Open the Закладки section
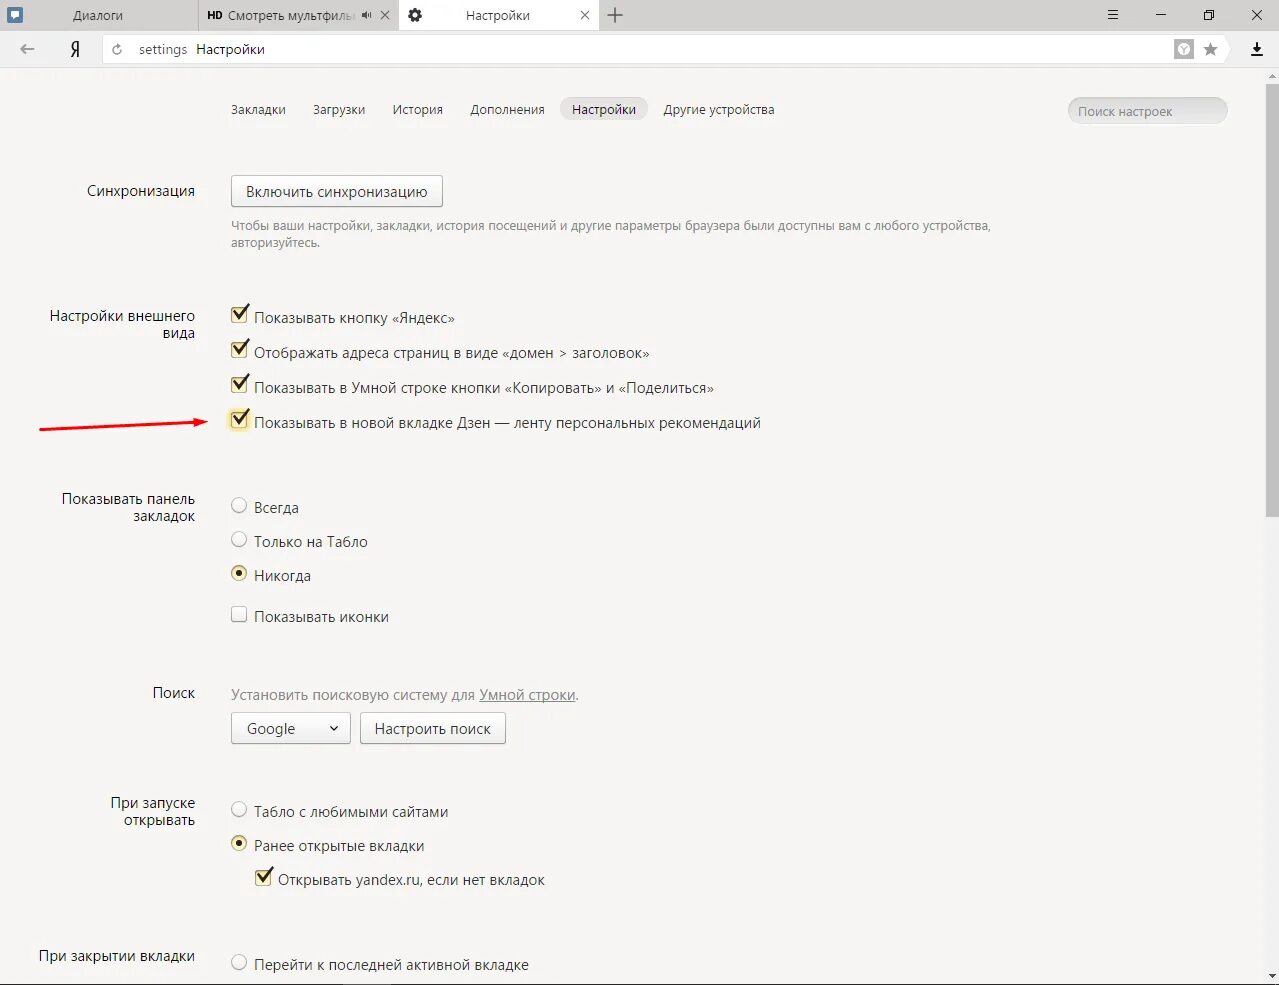The width and height of the screenshot is (1279, 985). click(258, 110)
